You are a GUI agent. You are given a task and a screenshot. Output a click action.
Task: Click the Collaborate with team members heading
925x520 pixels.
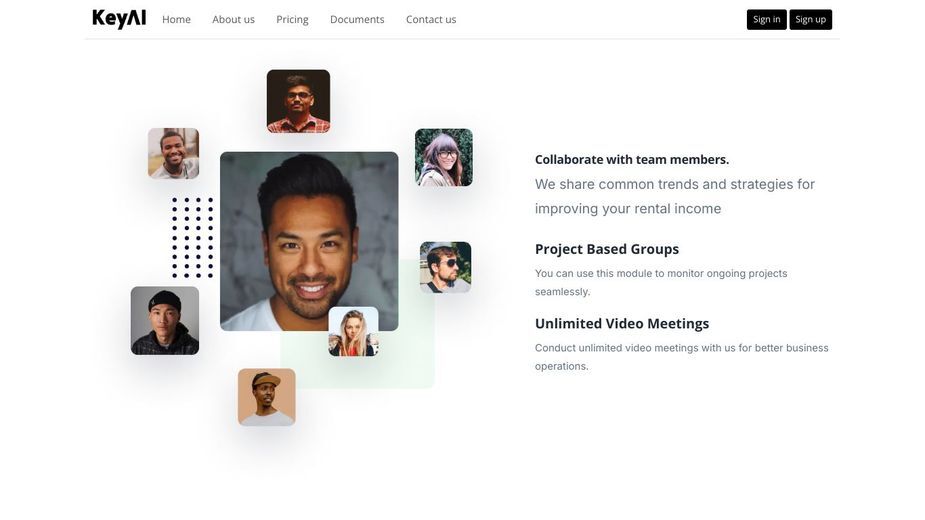pyautogui.click(x=632, y=159)
